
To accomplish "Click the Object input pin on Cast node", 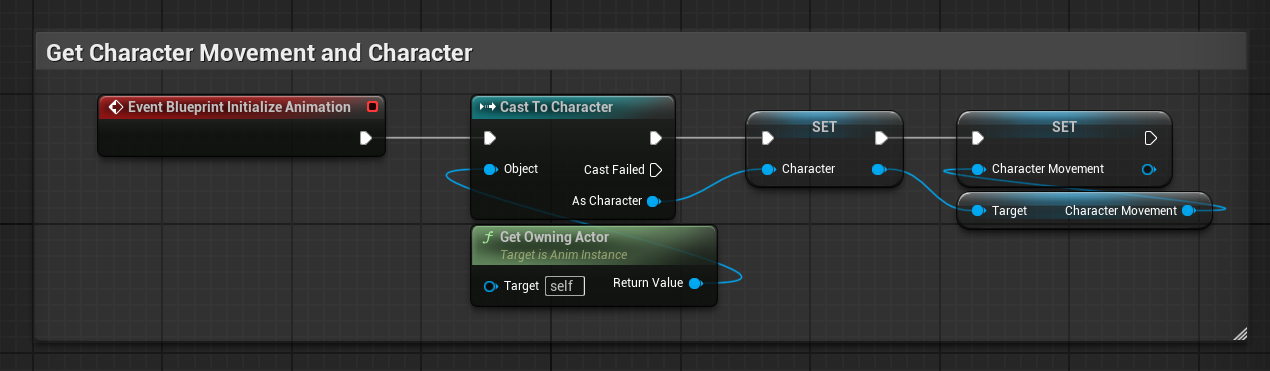I will pos(490,169).
